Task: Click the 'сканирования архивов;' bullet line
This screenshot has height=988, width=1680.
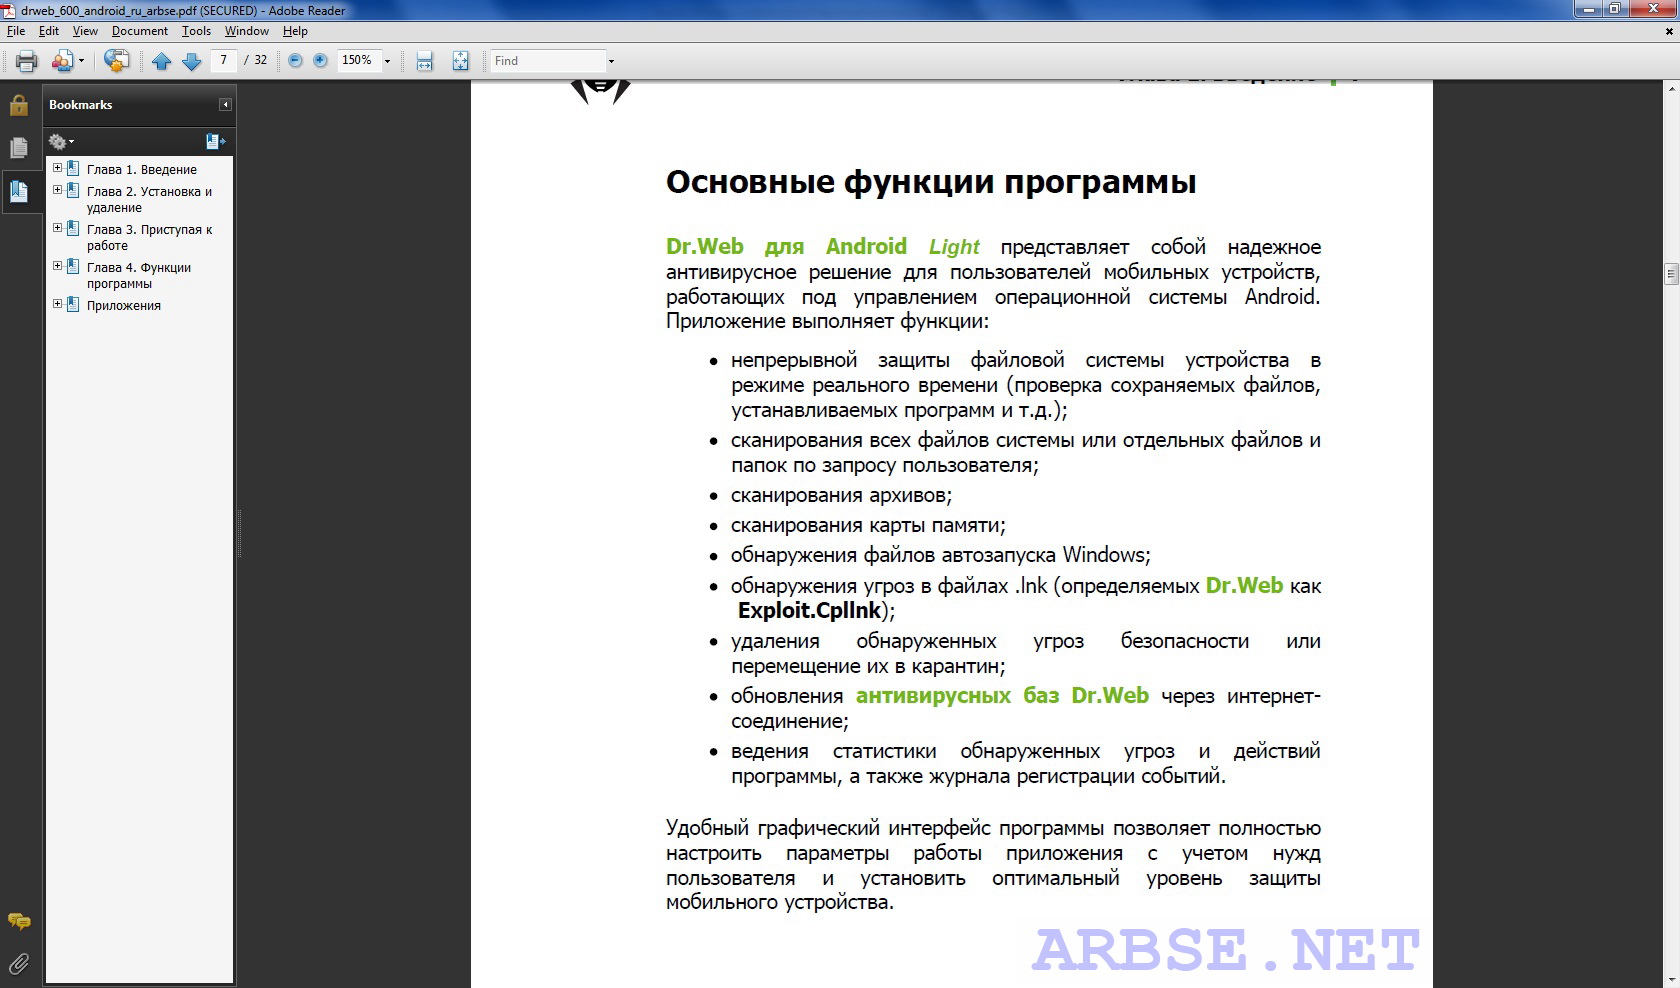Action: coord(841,495)
